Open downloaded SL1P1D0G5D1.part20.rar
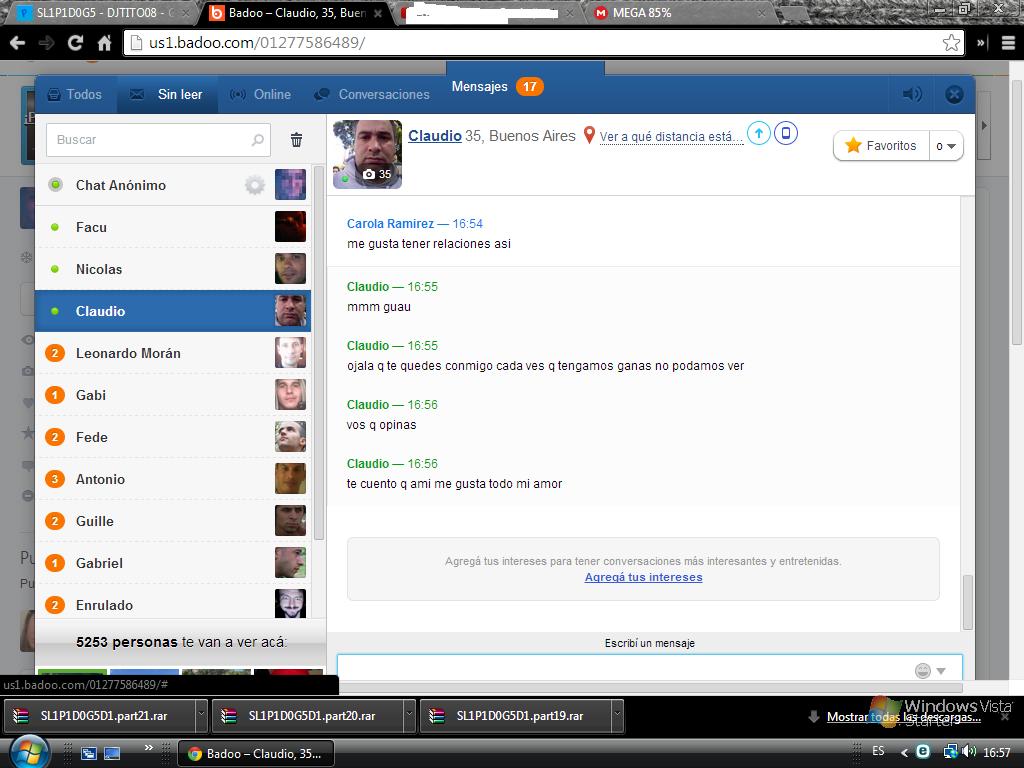This screenshot has width=1024, height=768. point(309,716)
